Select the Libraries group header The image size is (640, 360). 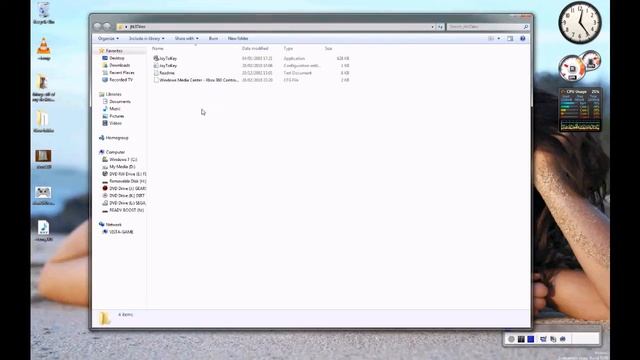coord(113,94)
